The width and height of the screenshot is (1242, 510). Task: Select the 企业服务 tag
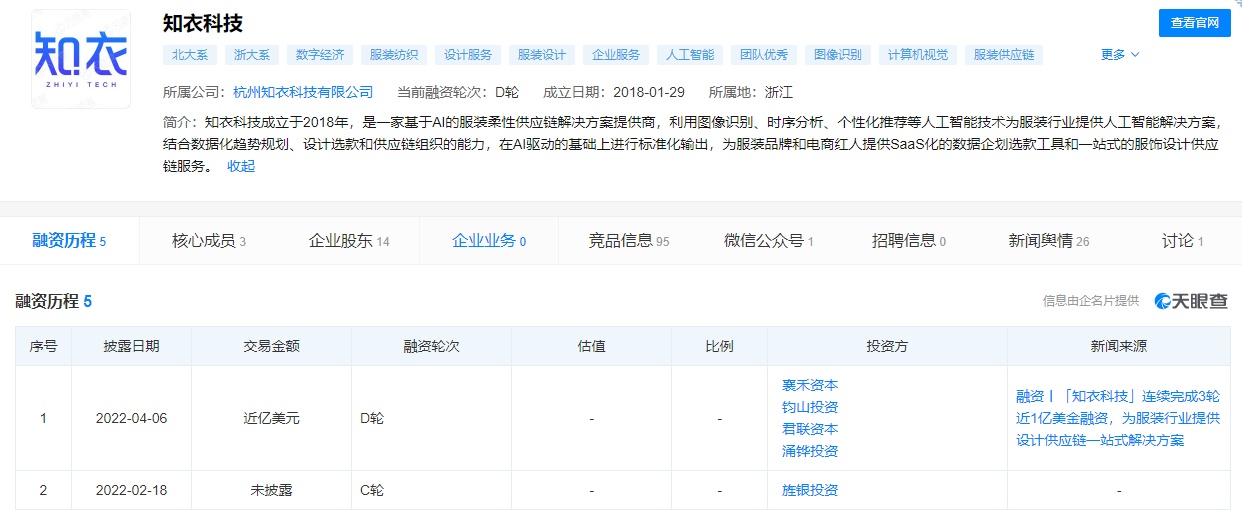[616, 55]
